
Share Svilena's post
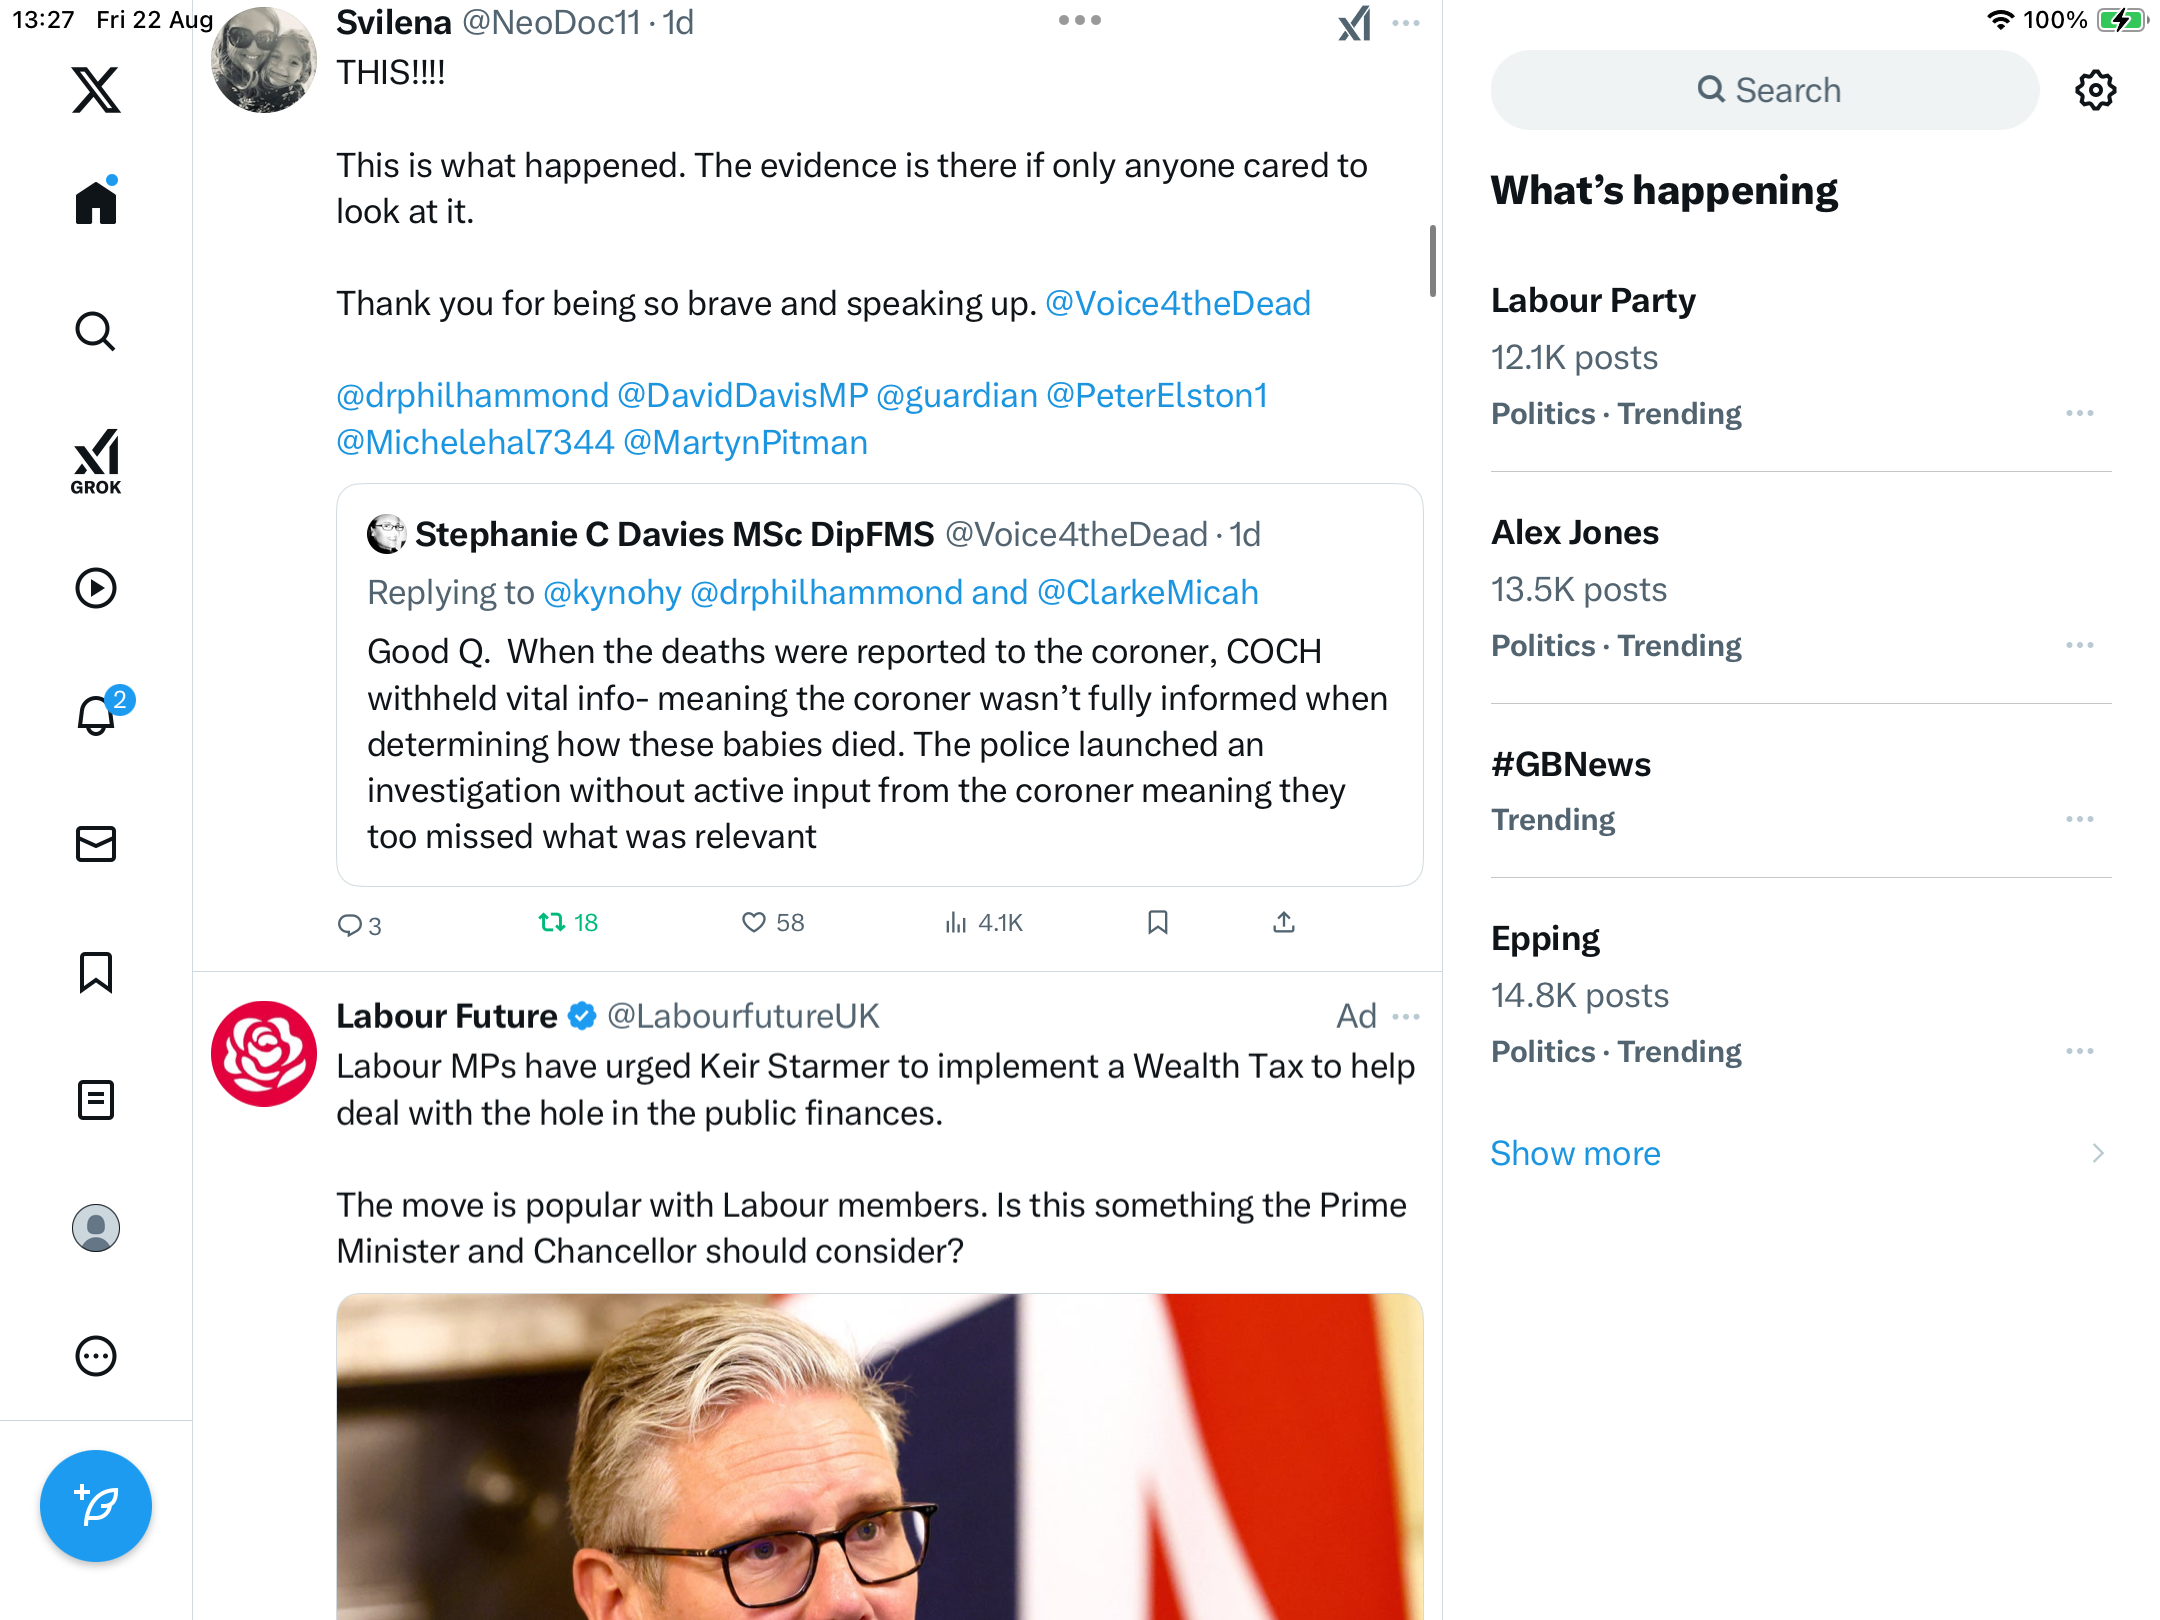pyautogui.click(x=1284, y=922)
